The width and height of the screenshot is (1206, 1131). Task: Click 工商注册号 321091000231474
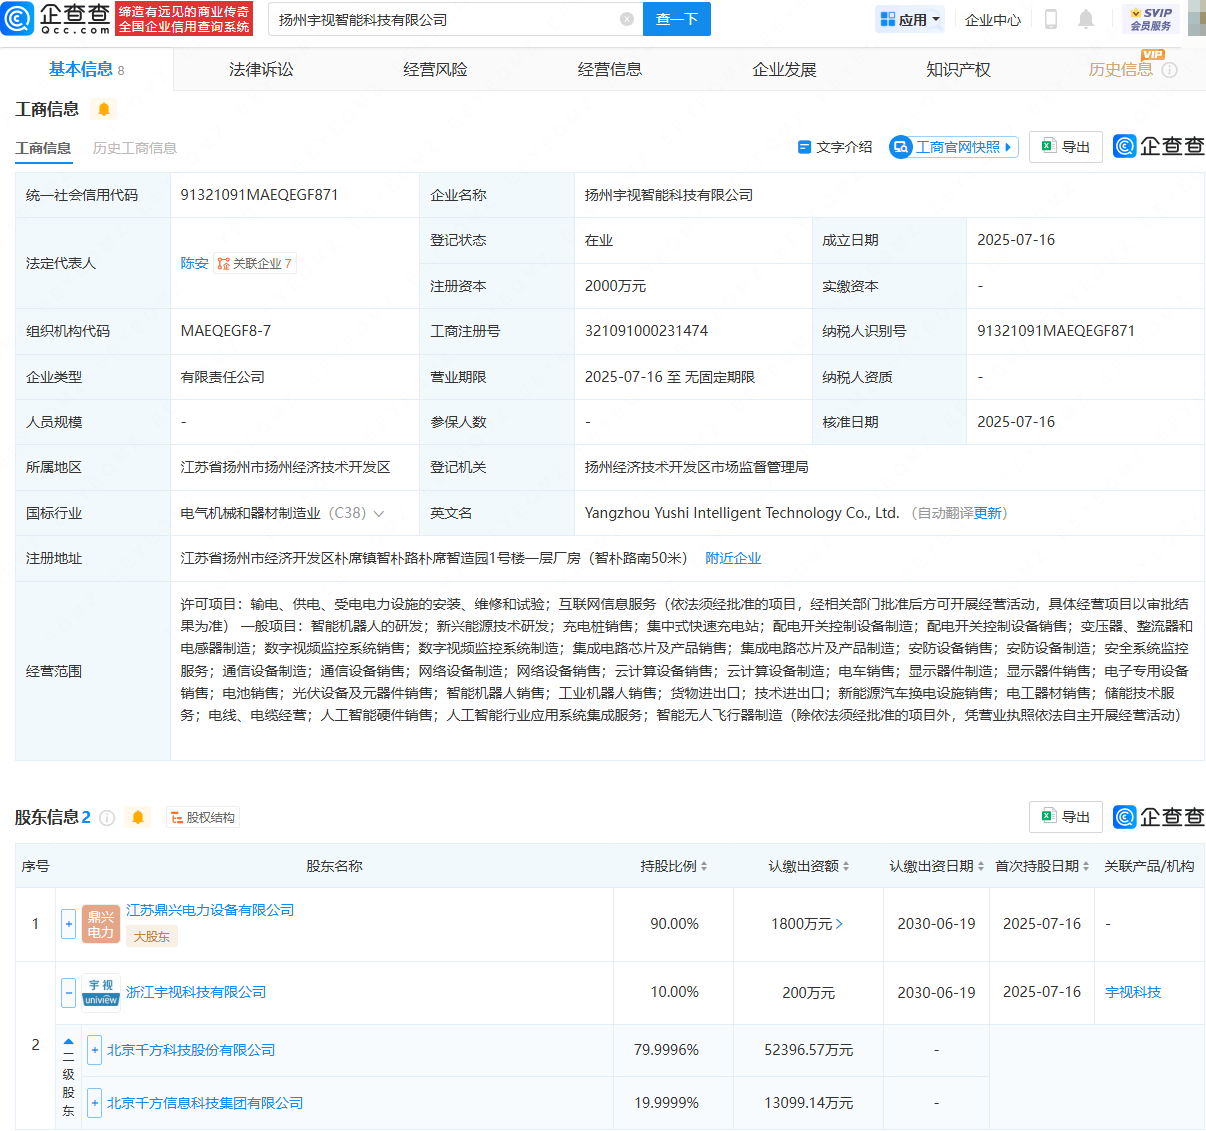tap(646, 331)
